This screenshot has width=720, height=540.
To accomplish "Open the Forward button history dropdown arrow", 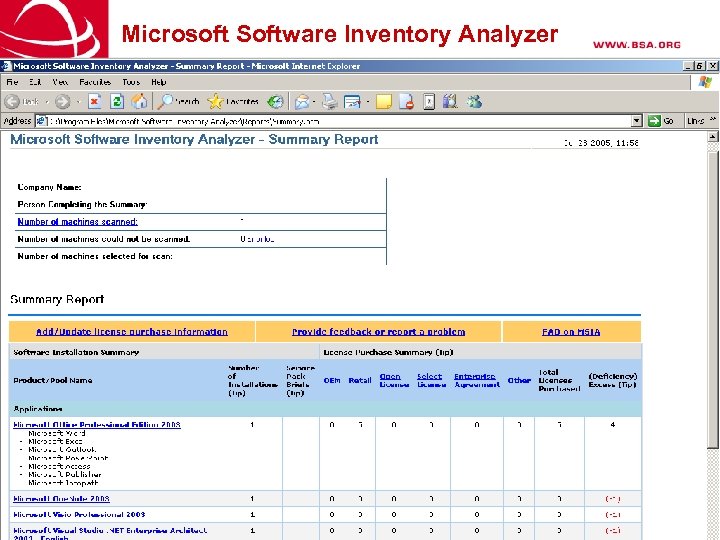I will pos(78,102).
